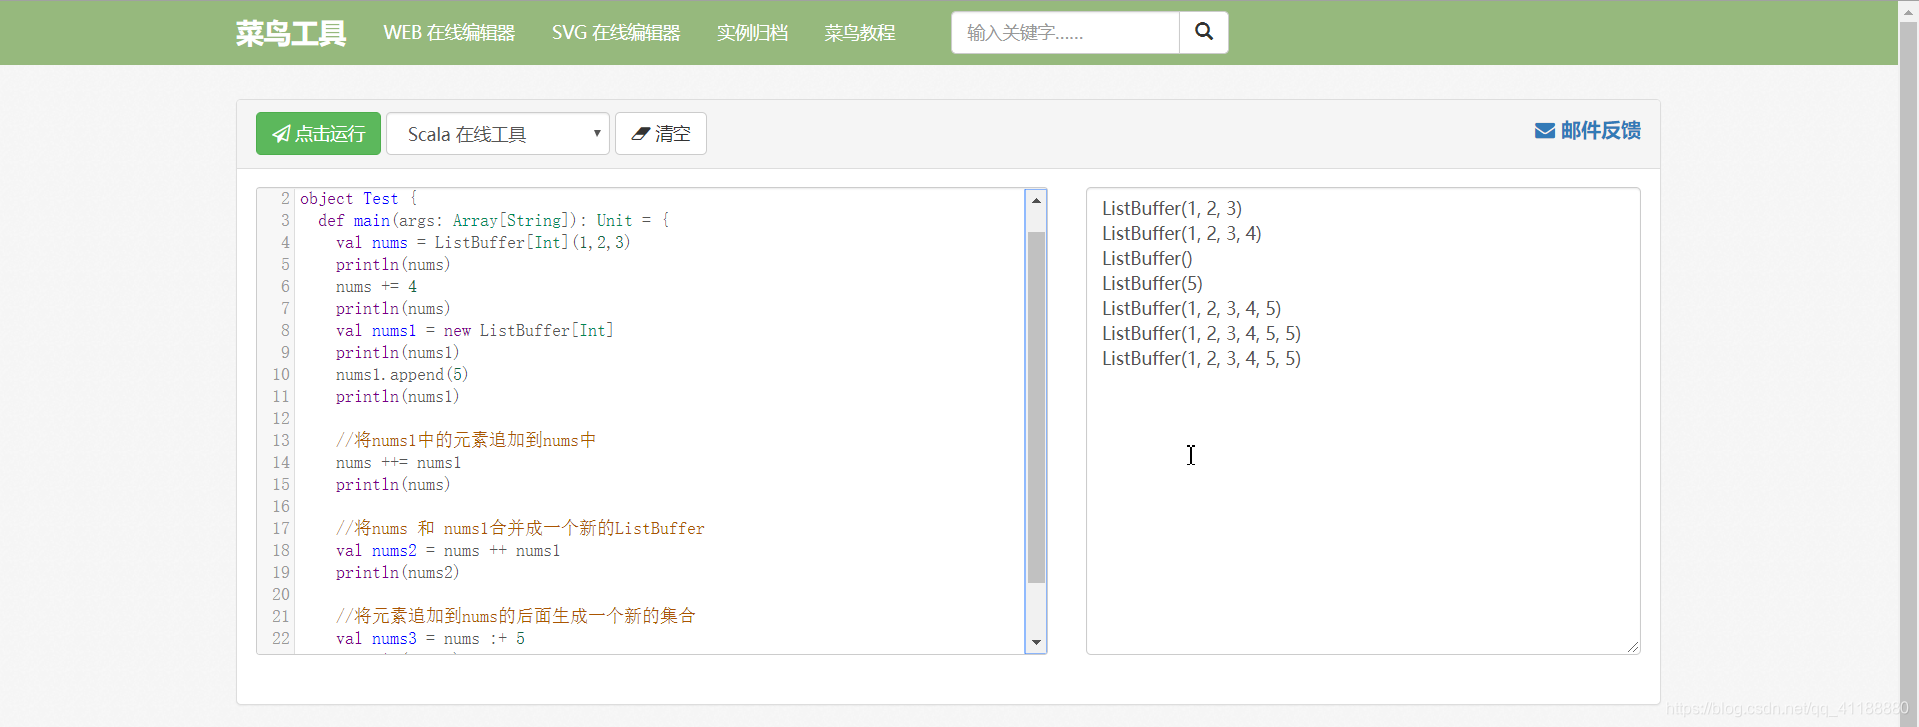The width and height of the screenshot is (1919, 727).
Task: Click the "val nums1 = new ListBuffer[Int]" line
Action: (475, 331)
